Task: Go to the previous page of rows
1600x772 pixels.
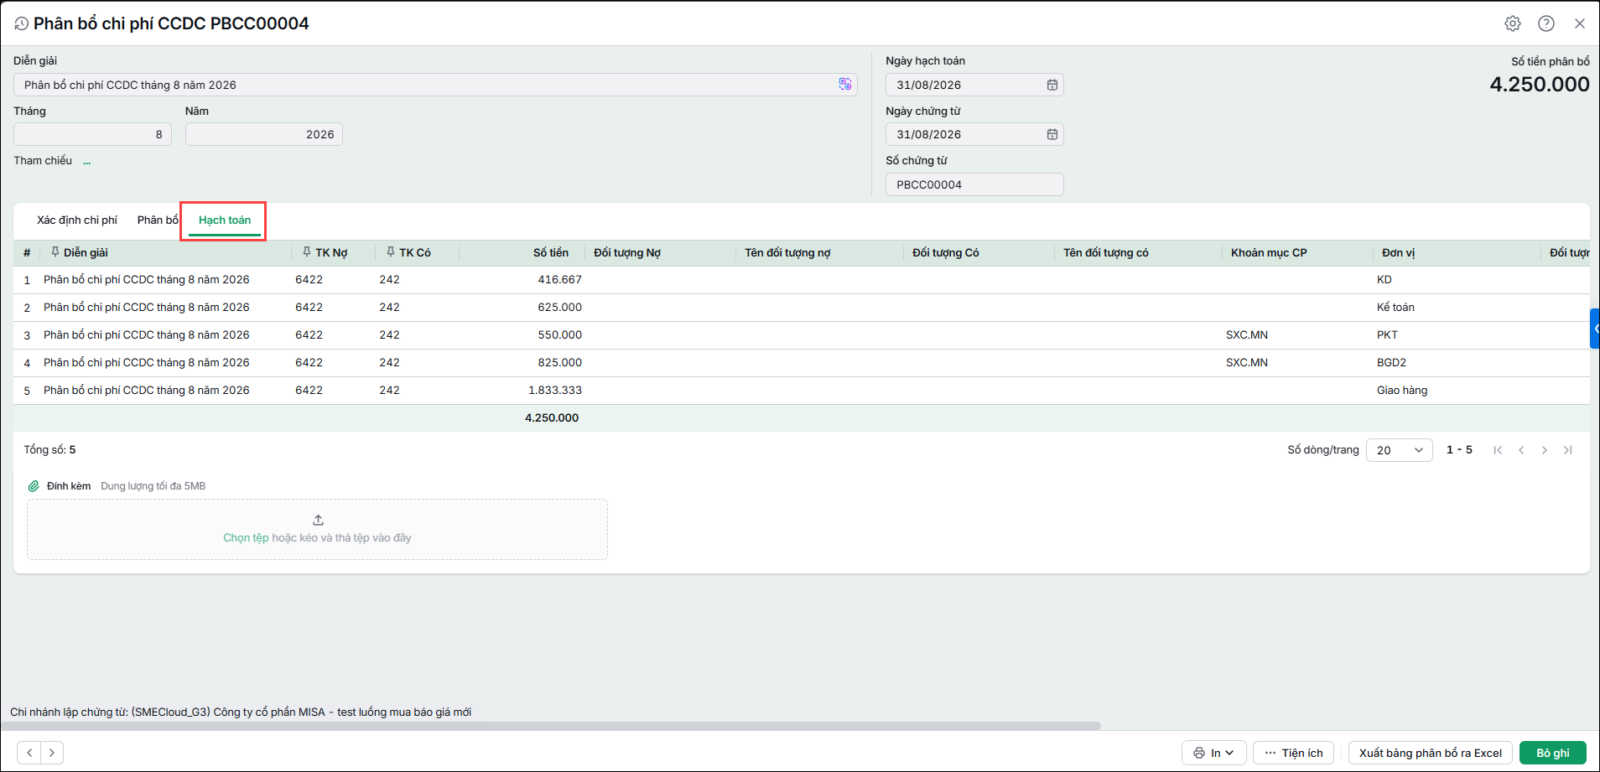Action: pyautogui.click(x=1521, y=450)
